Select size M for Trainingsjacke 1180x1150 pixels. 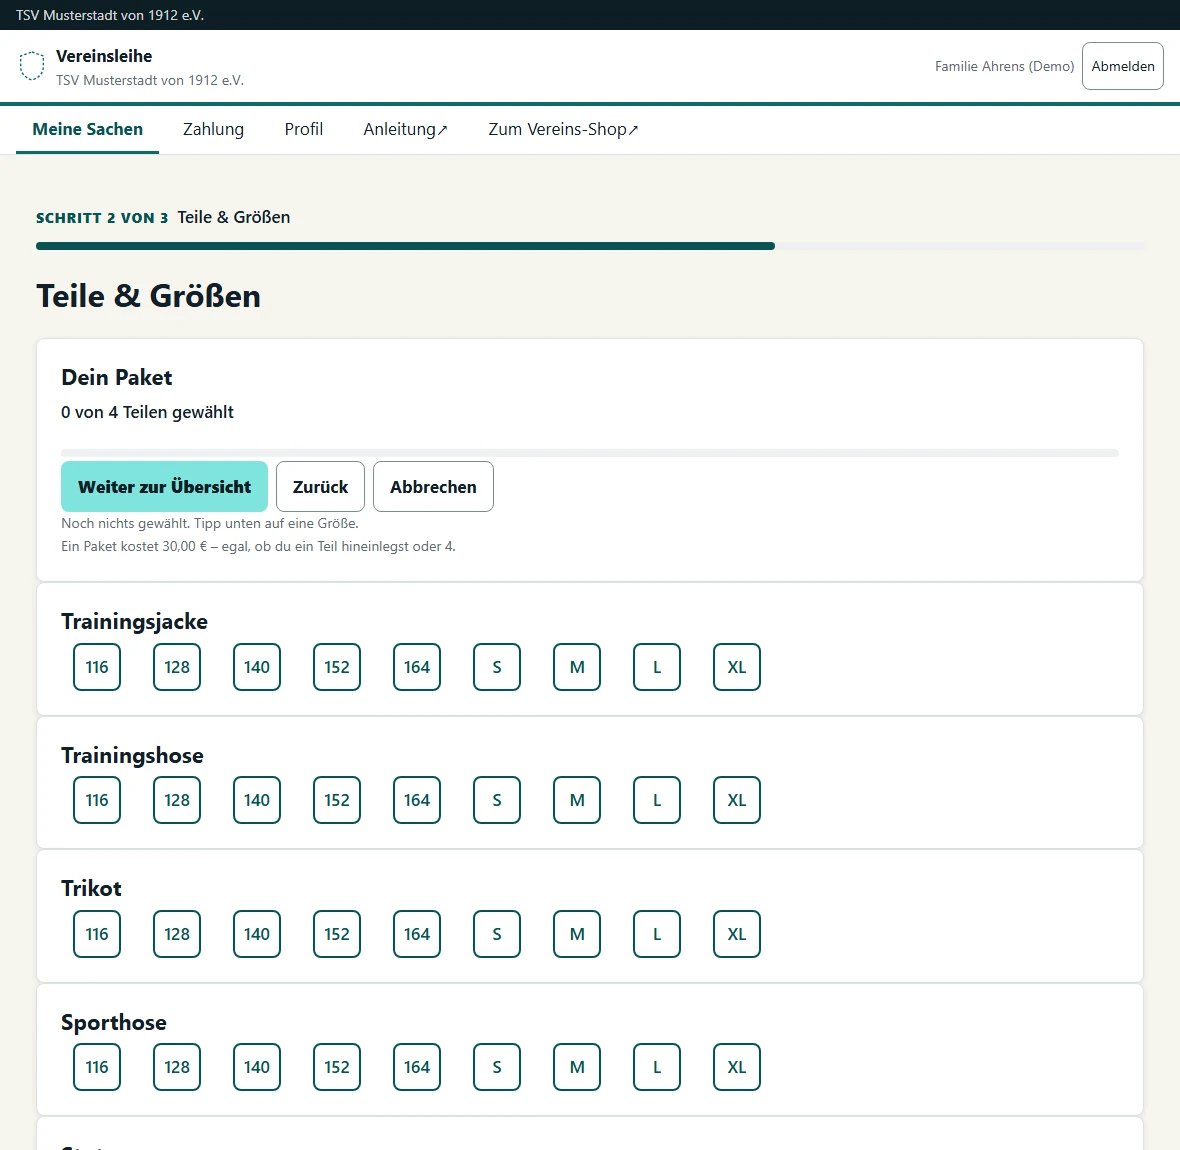[577, 667]
